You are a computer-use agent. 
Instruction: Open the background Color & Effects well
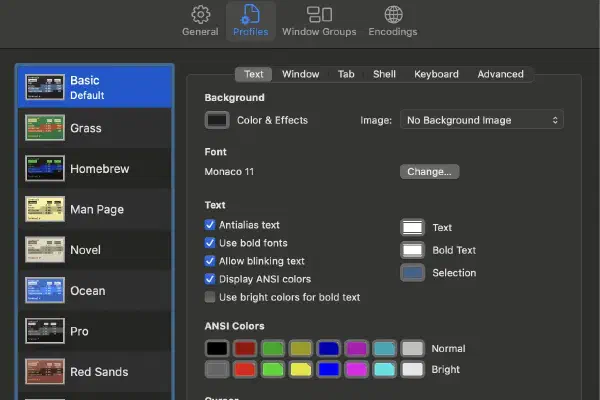(x=216, y=120)
